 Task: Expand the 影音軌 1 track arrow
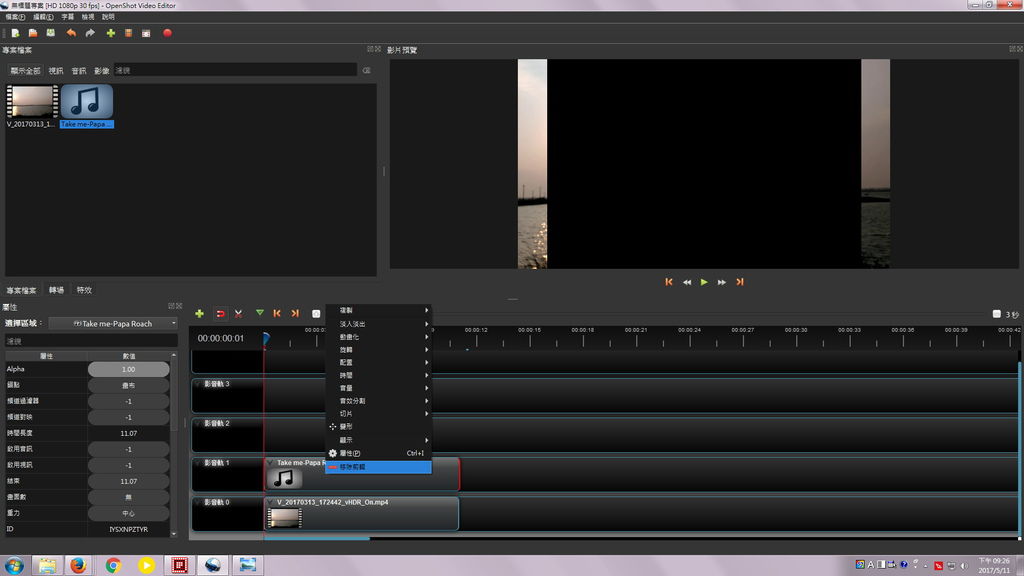[x=198, y=463]
